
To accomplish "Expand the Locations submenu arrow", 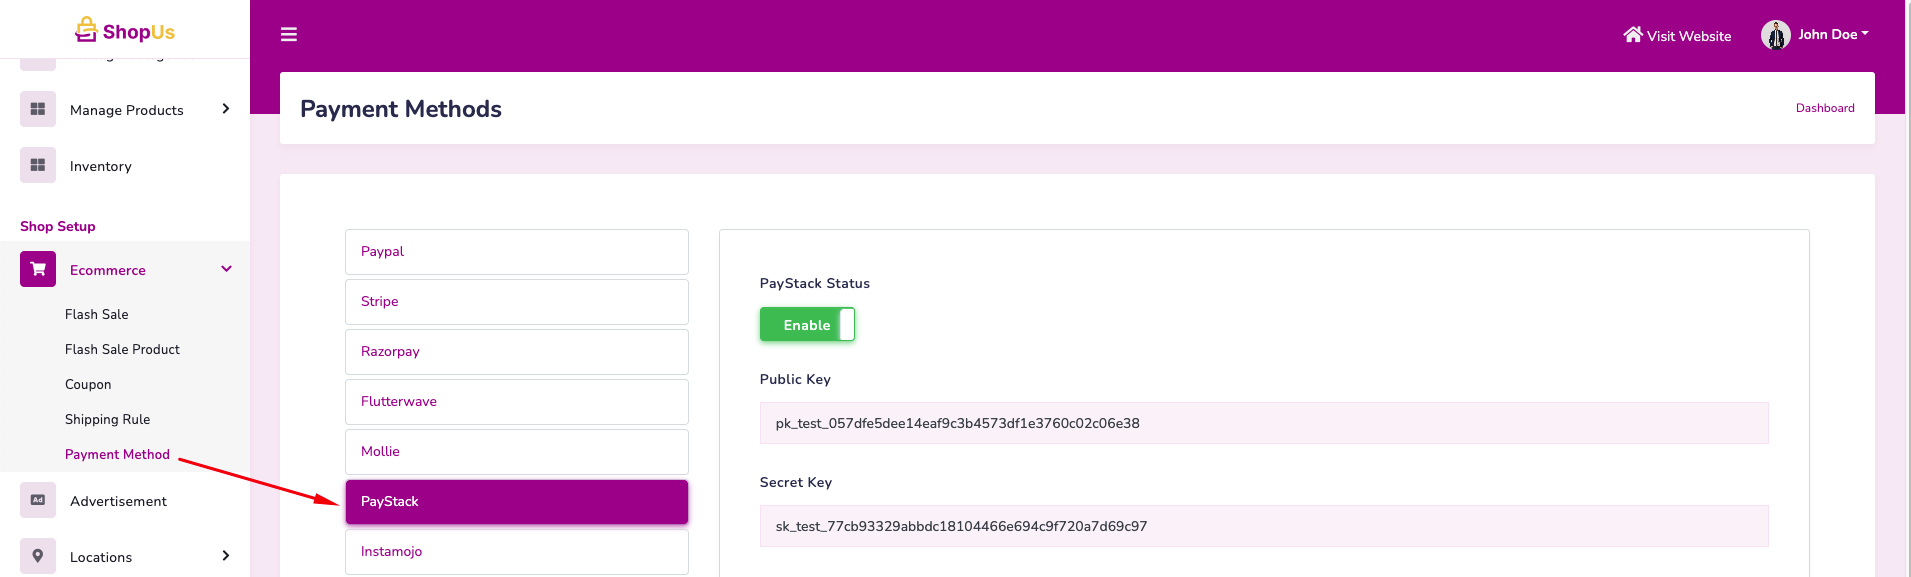I will 226,556.
